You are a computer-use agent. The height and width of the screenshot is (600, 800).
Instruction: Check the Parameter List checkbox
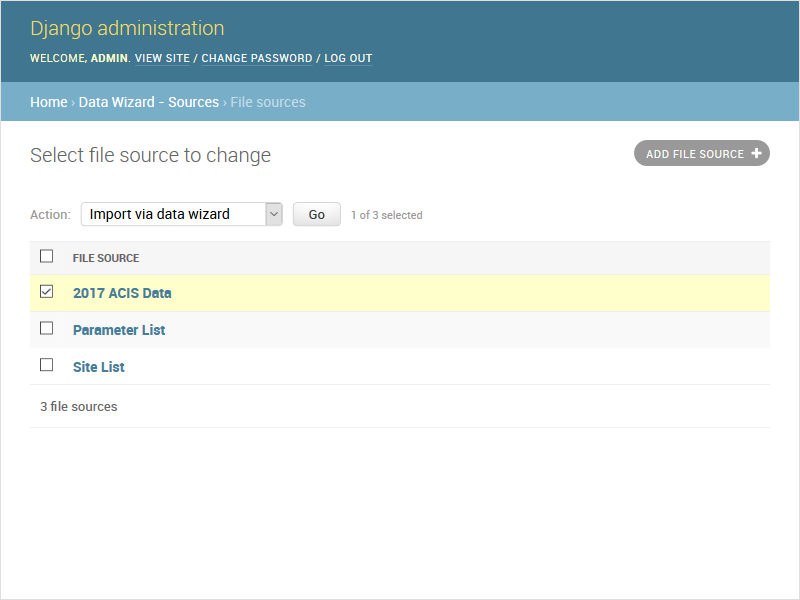(x=46, y=329)
